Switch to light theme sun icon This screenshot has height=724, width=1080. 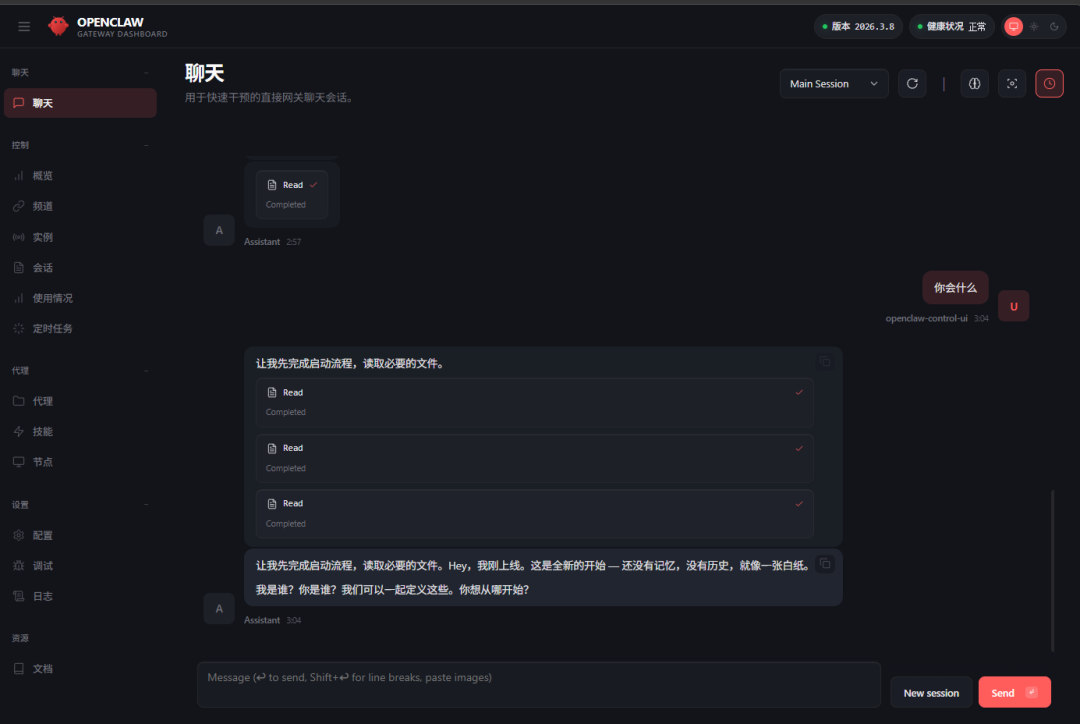point(1034,27)
